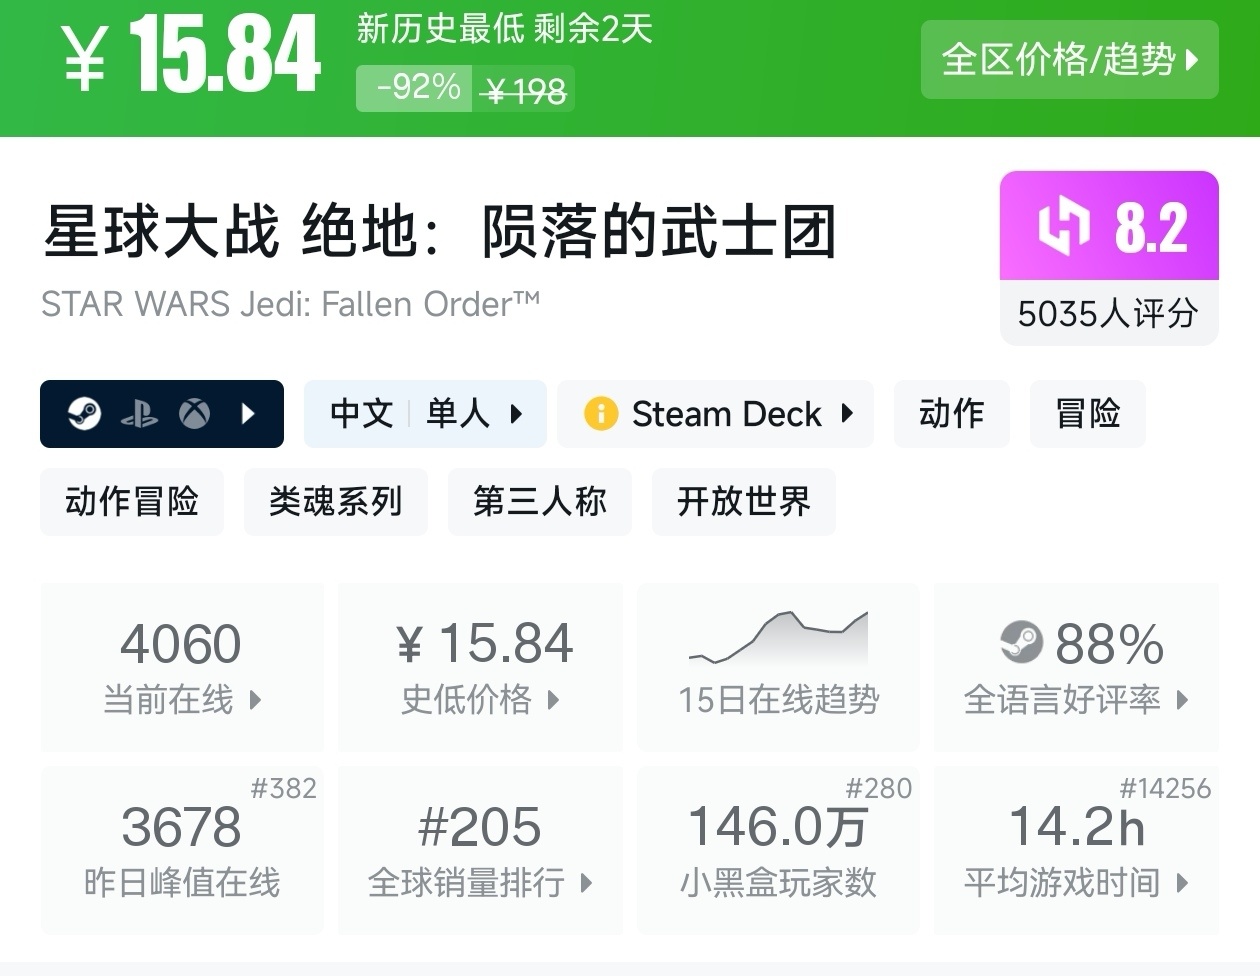Click the PlayStation platform icon
The width and height of the screenshot is (1260, 976).
(x=139, y=414)
